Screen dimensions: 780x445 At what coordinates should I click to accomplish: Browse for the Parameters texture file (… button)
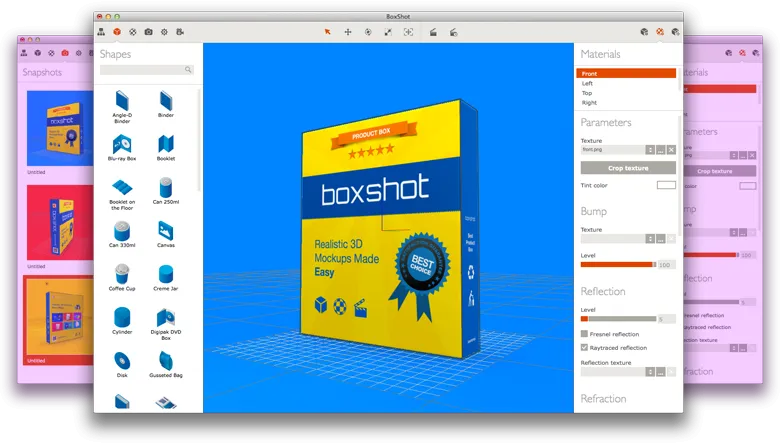tap(660, 150)
